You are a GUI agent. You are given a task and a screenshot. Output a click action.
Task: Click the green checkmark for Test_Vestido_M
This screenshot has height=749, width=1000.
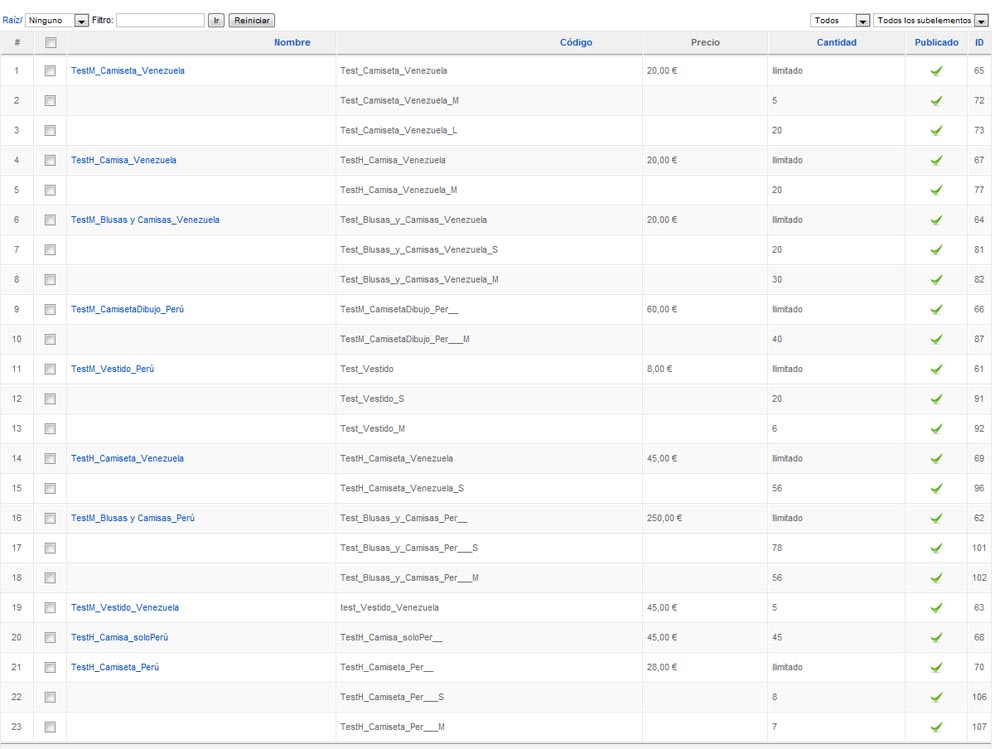pyautogui.click(x=936, y=429)
